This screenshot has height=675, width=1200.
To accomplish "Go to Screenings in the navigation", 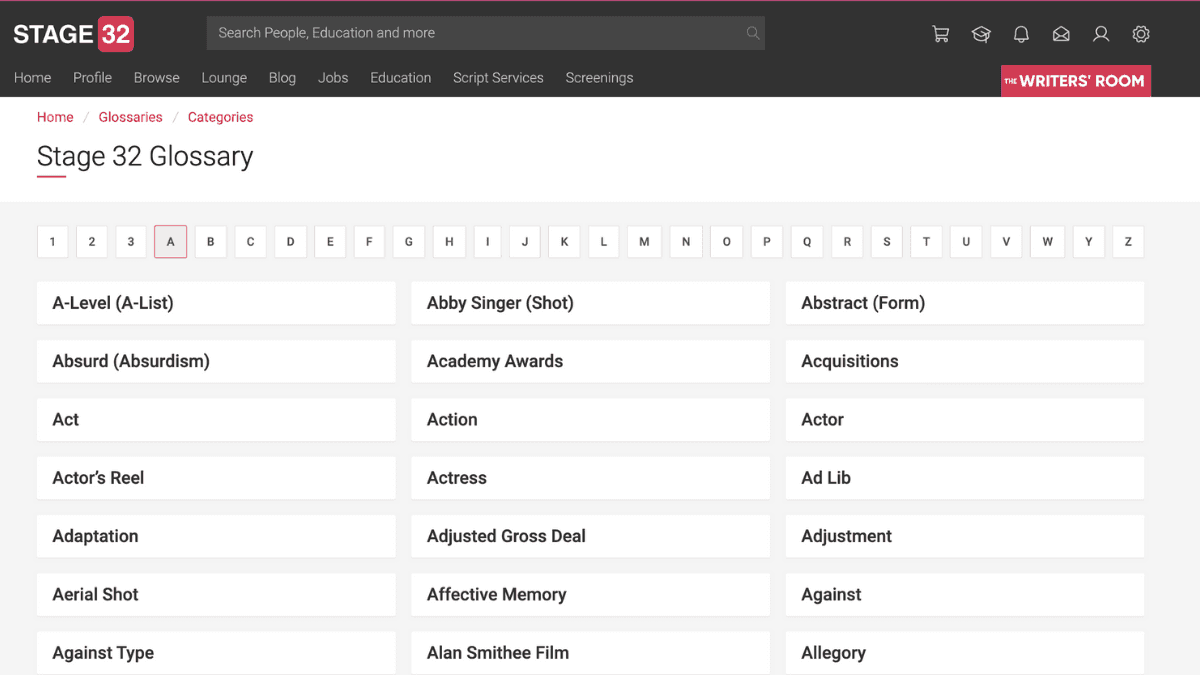I will tap(599, 78).
